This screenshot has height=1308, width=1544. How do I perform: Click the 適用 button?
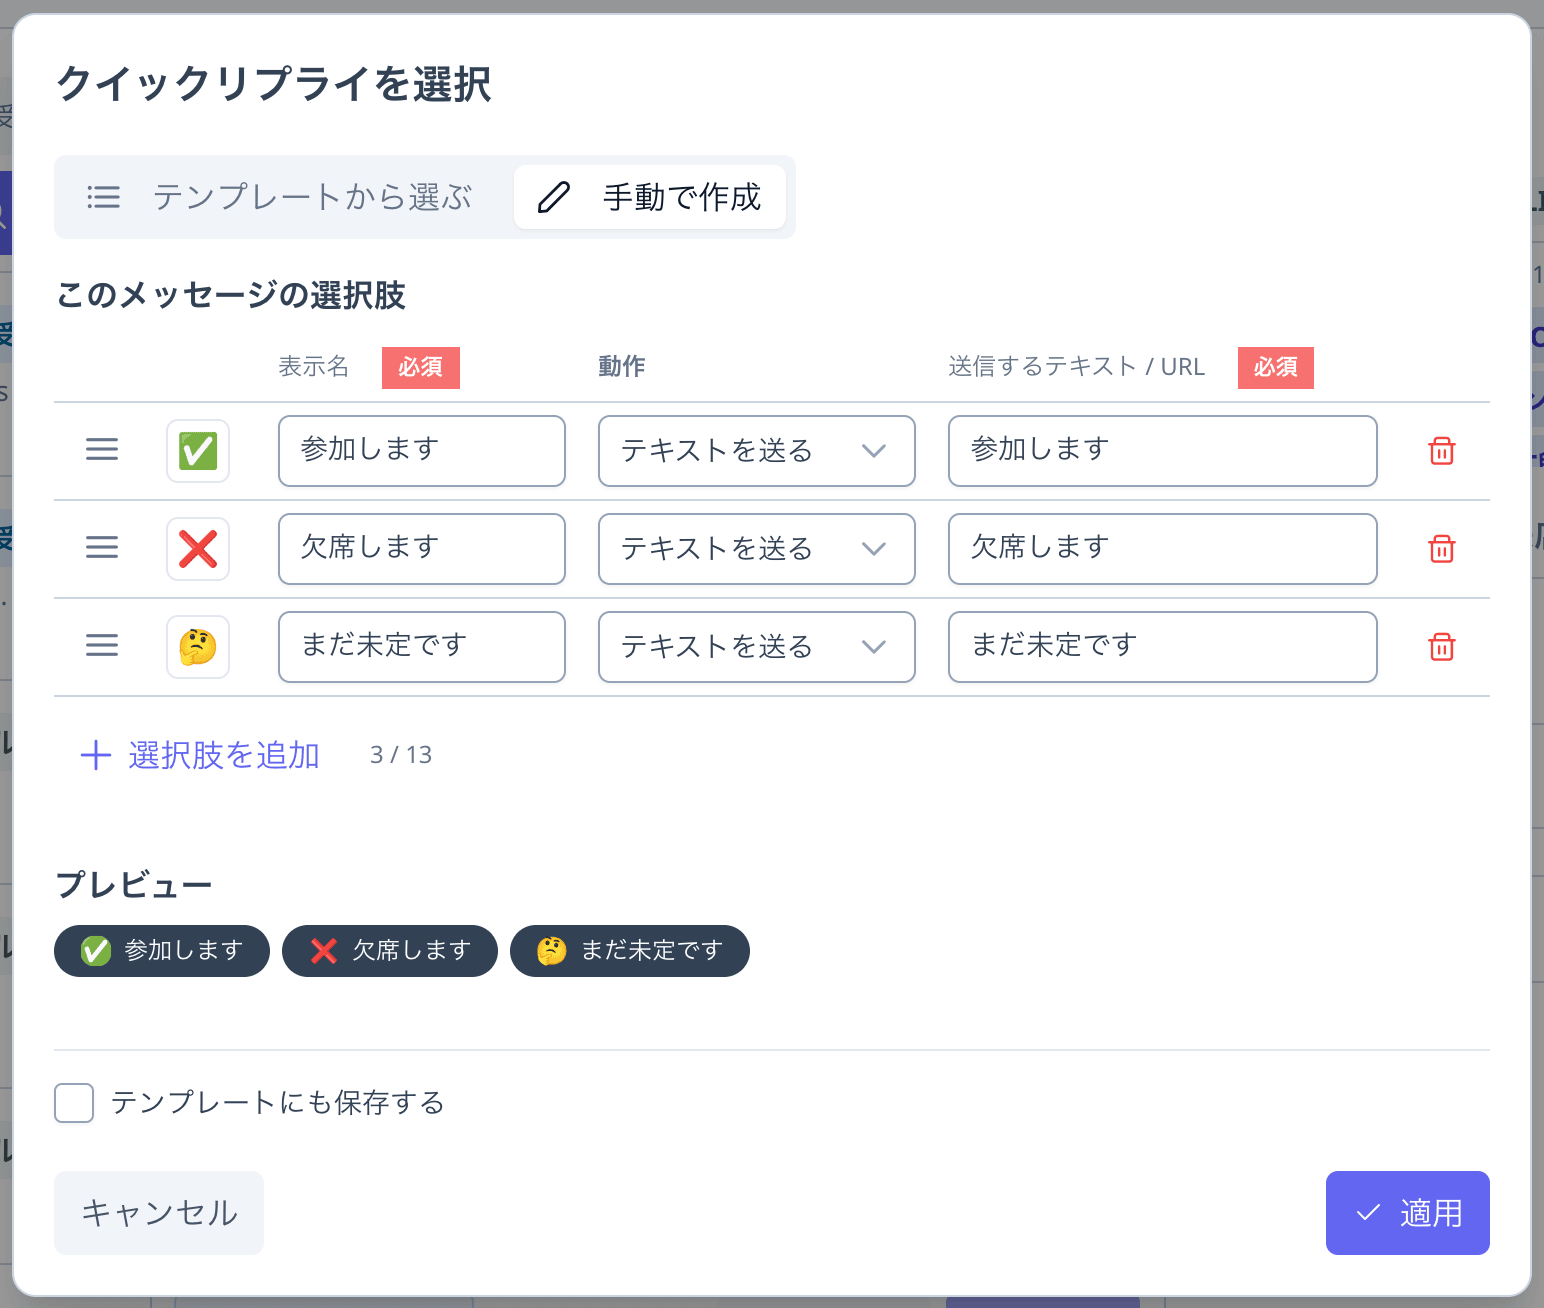point(1408,1213)
